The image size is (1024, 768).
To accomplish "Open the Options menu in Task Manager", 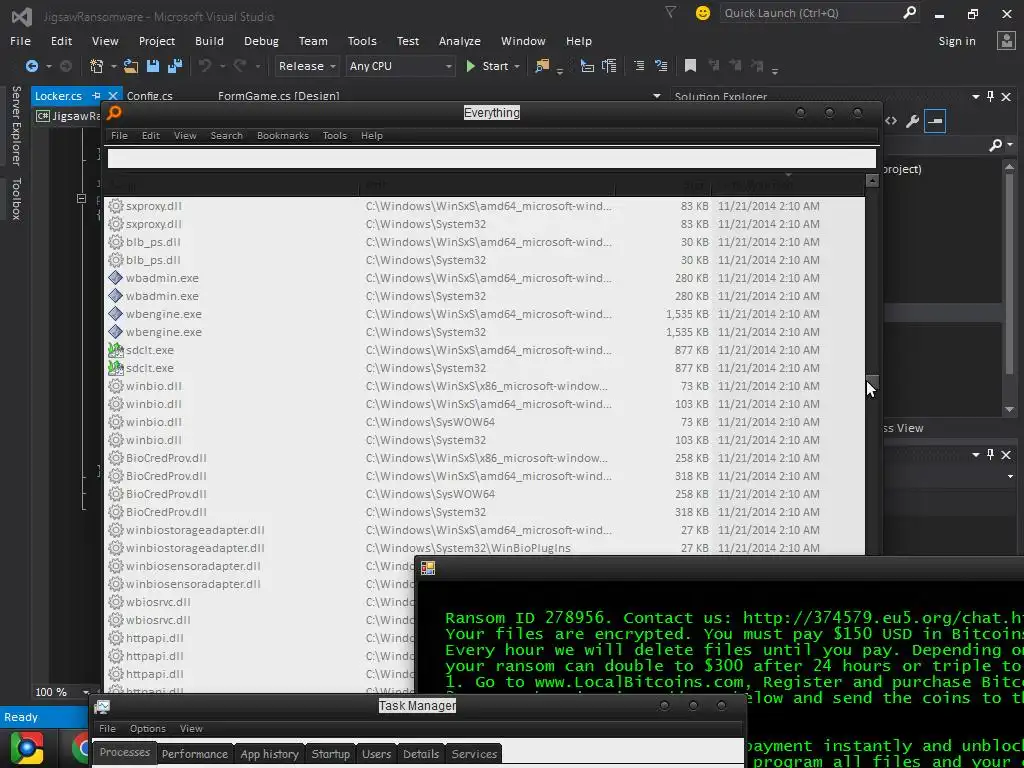I will point(148,728).
